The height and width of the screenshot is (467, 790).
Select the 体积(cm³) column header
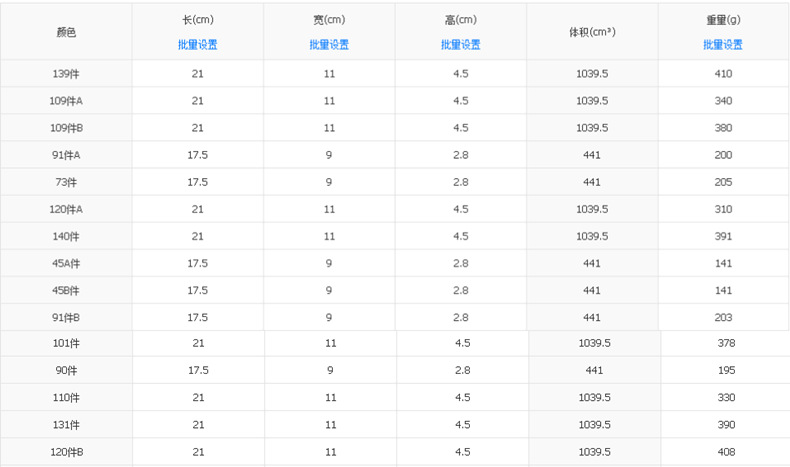point(592,32)
